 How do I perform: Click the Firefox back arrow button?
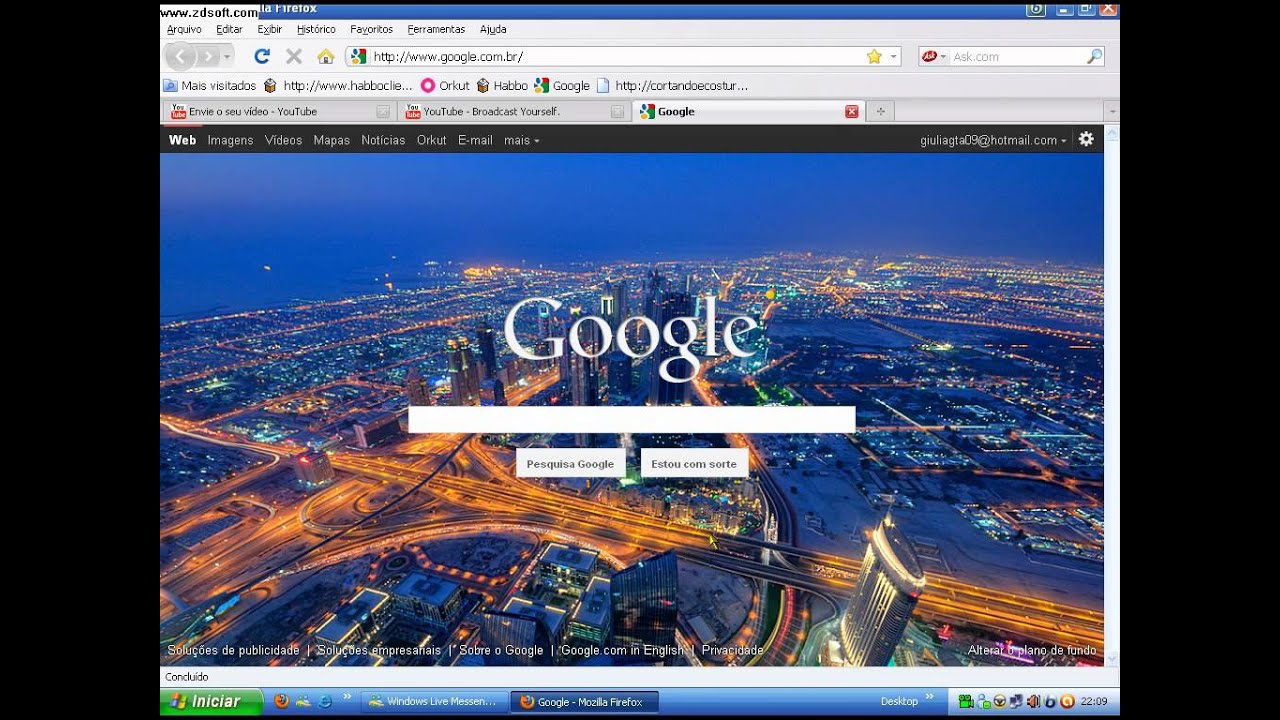click(181, 57)
